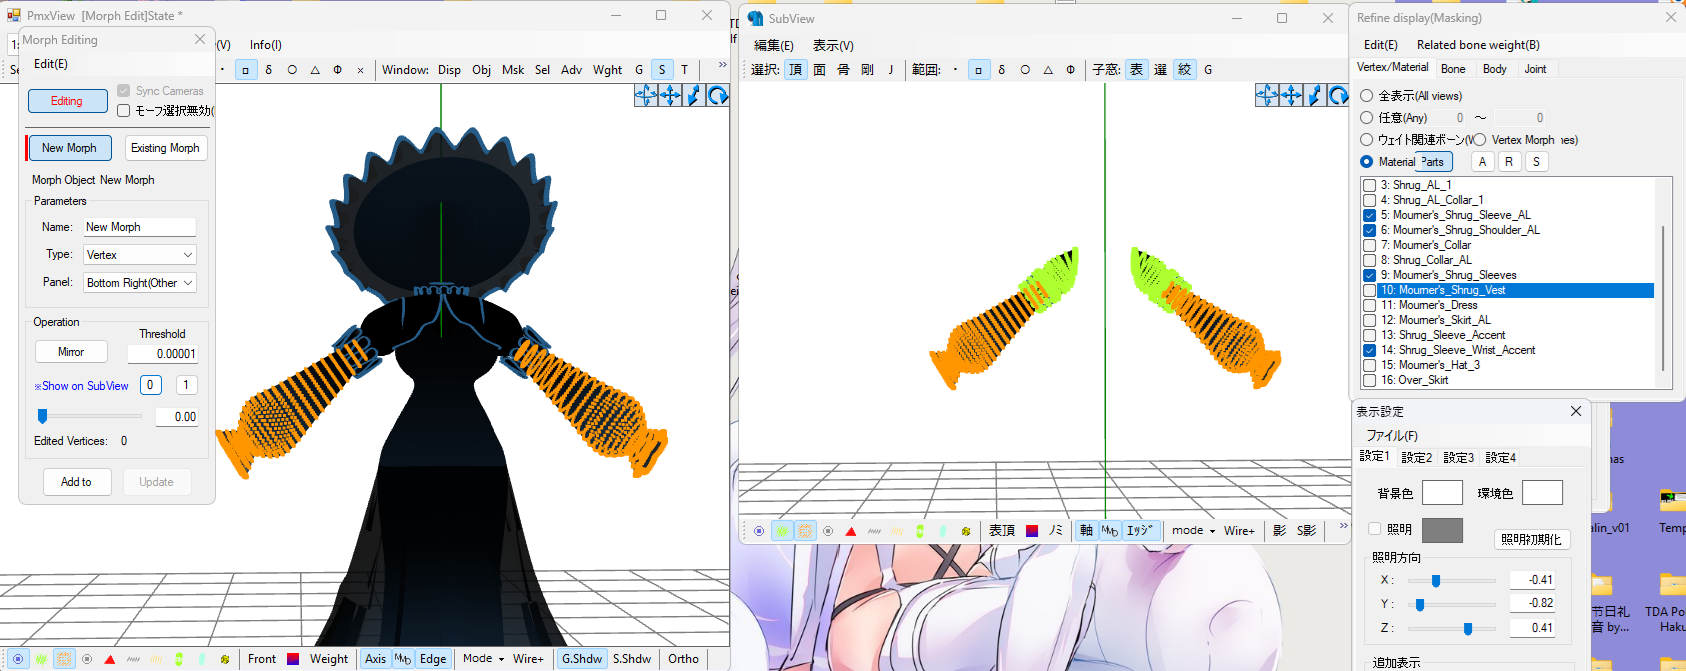Screen dimensions: 1686x671
Task: Click the 環境色 ambient color swatch
Action: (x=1542, y=493)
